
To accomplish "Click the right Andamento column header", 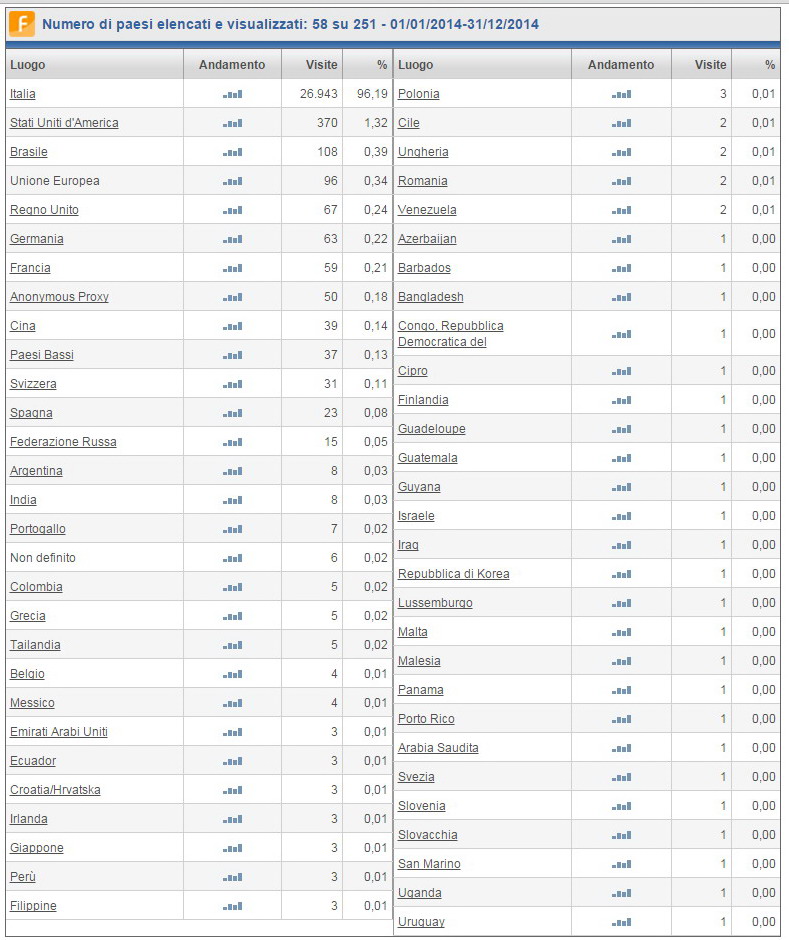I will [621, 65].
